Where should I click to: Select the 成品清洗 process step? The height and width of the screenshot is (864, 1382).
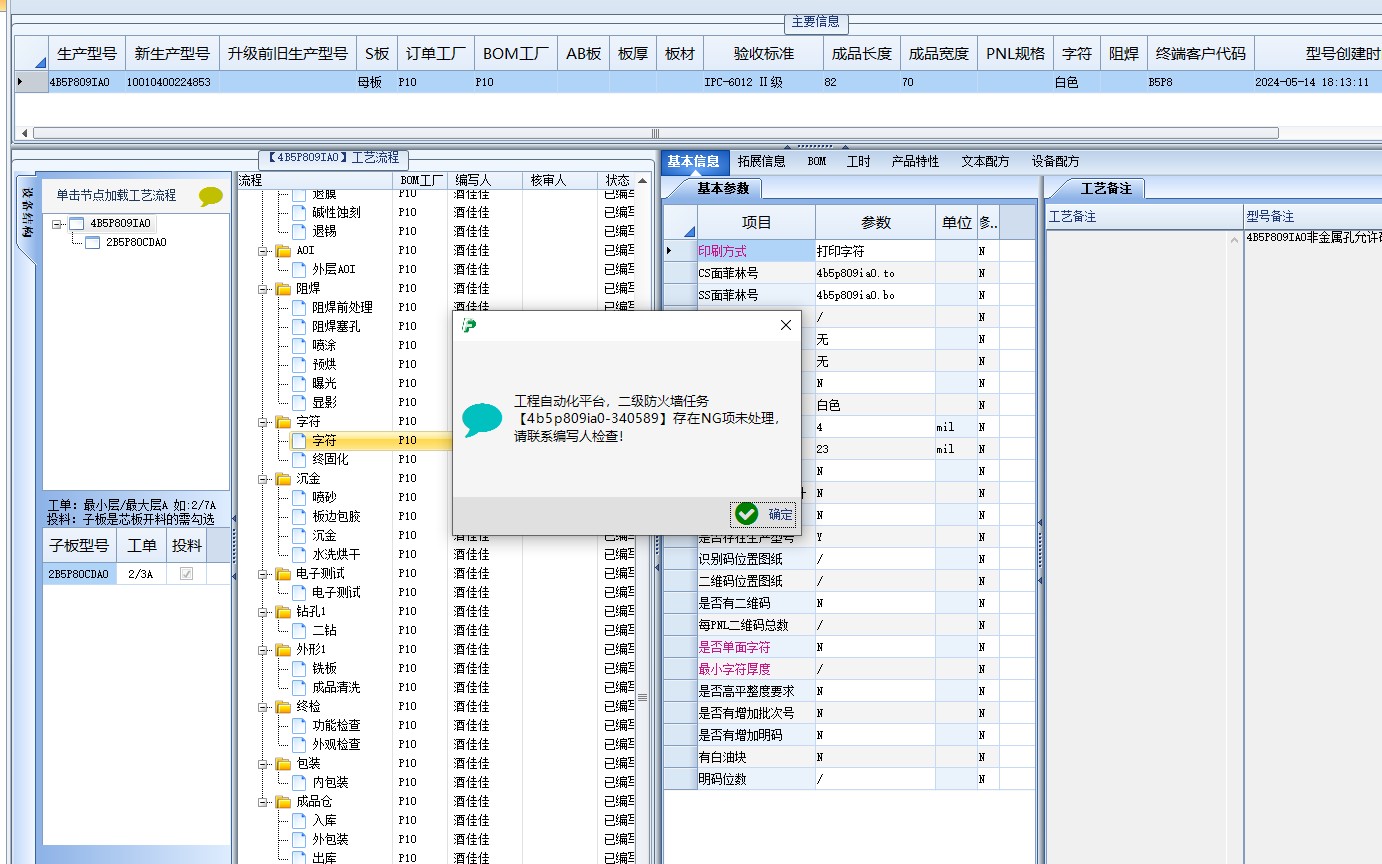tap(336, 687)
